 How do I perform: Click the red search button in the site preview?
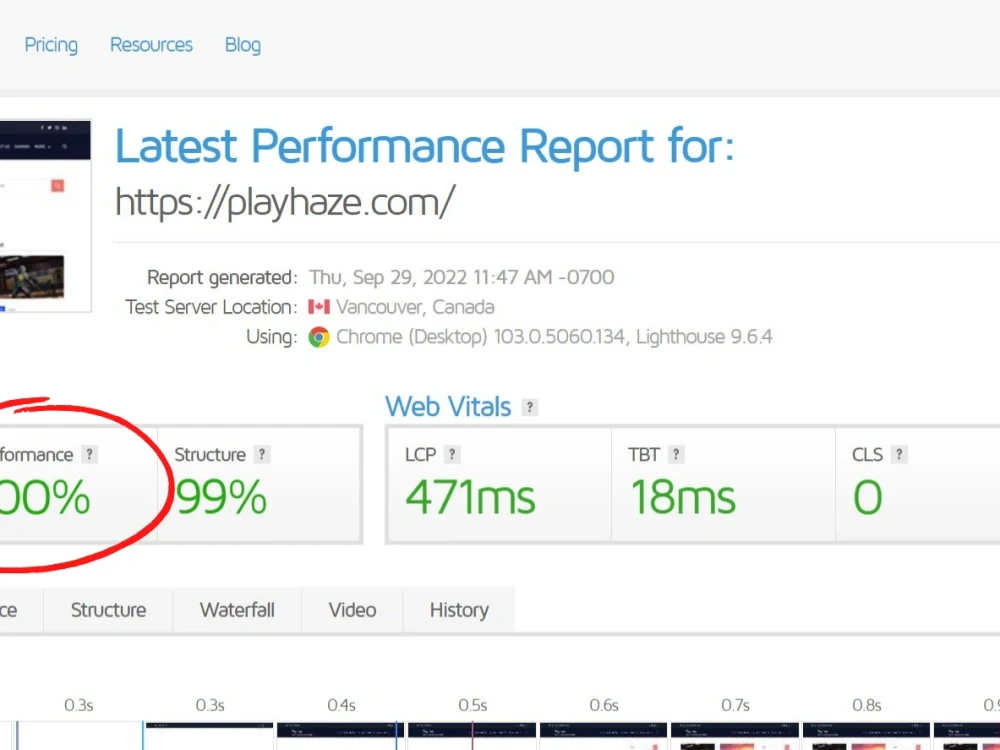click(x=58, y=186)
